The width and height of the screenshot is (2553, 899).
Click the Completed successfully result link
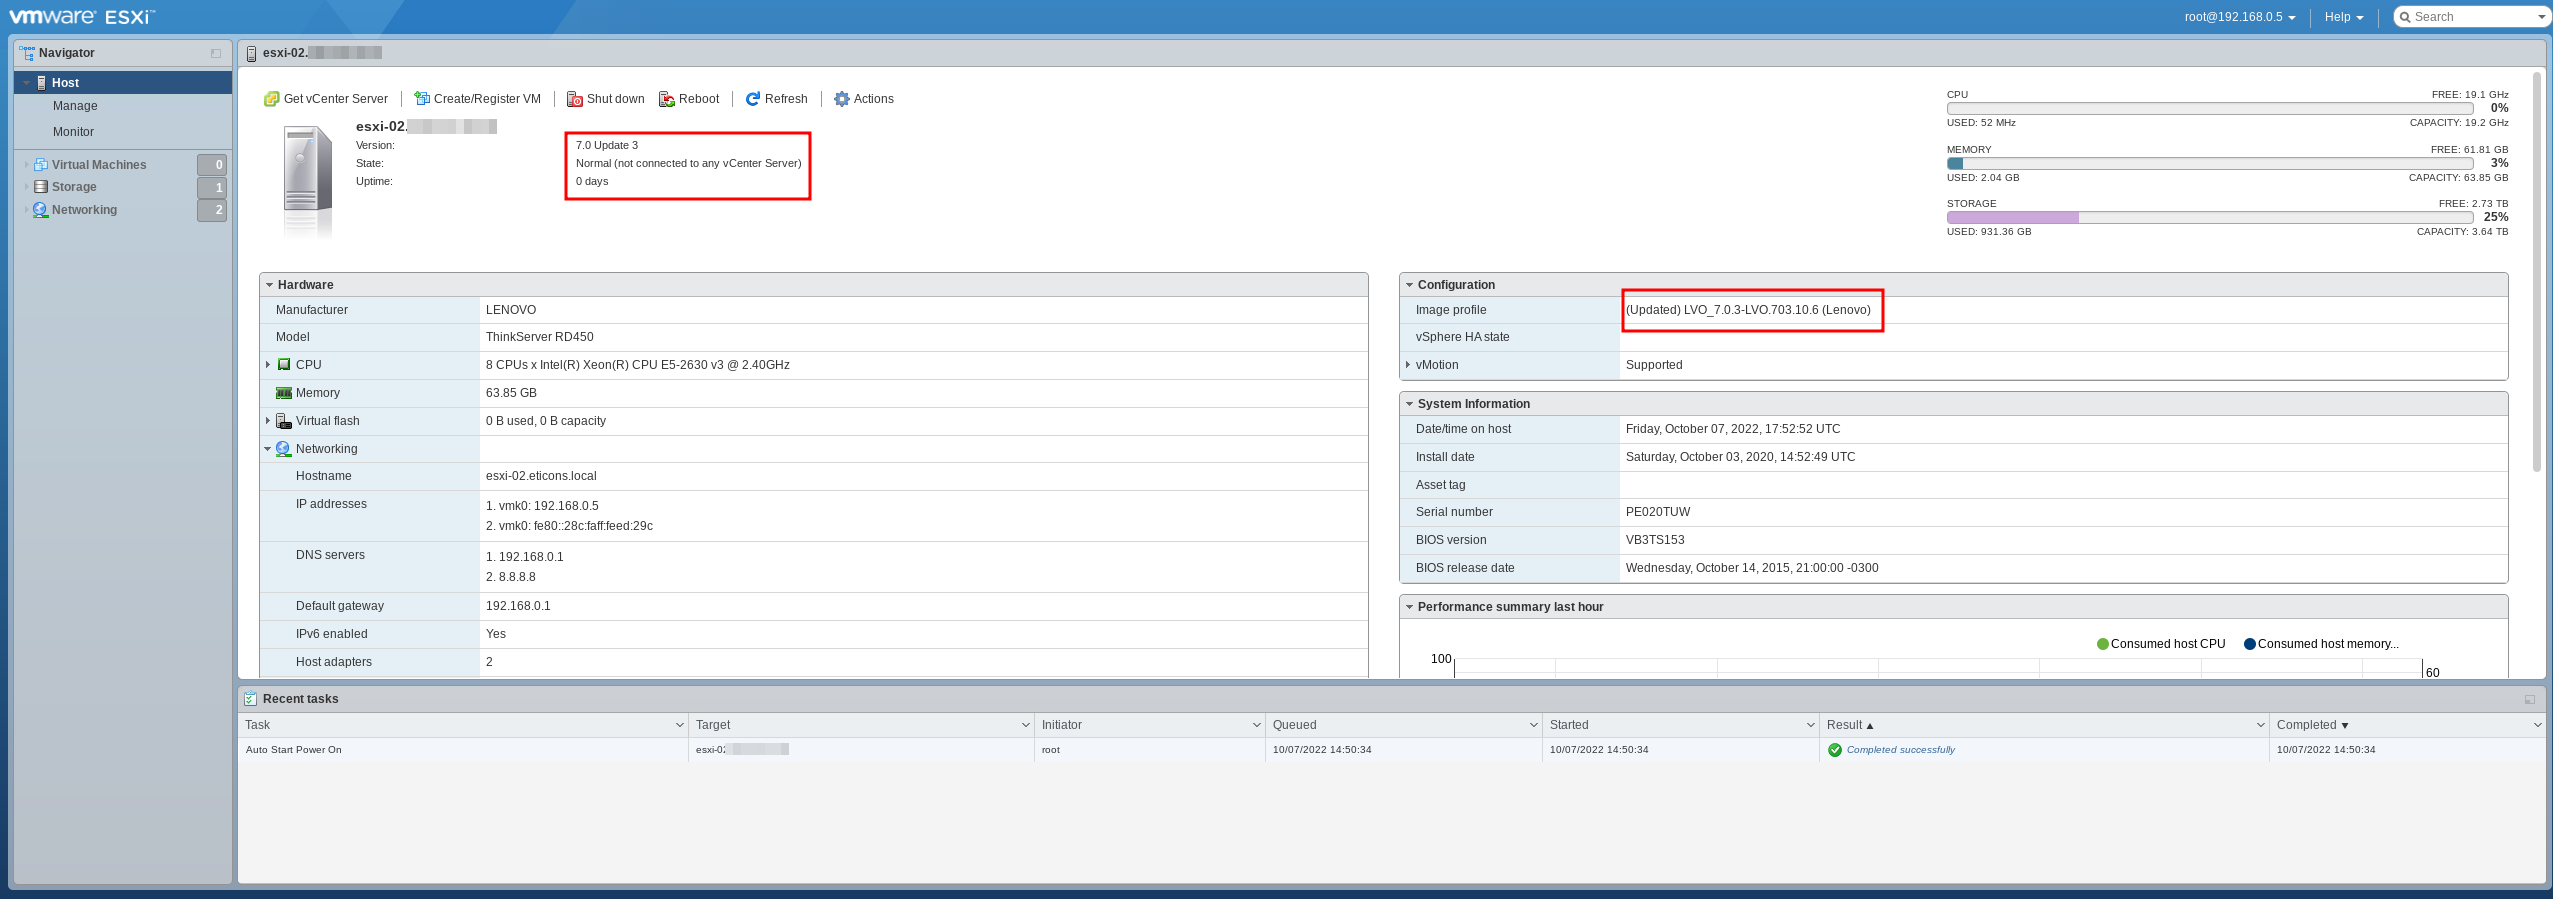pos(1900,750)
